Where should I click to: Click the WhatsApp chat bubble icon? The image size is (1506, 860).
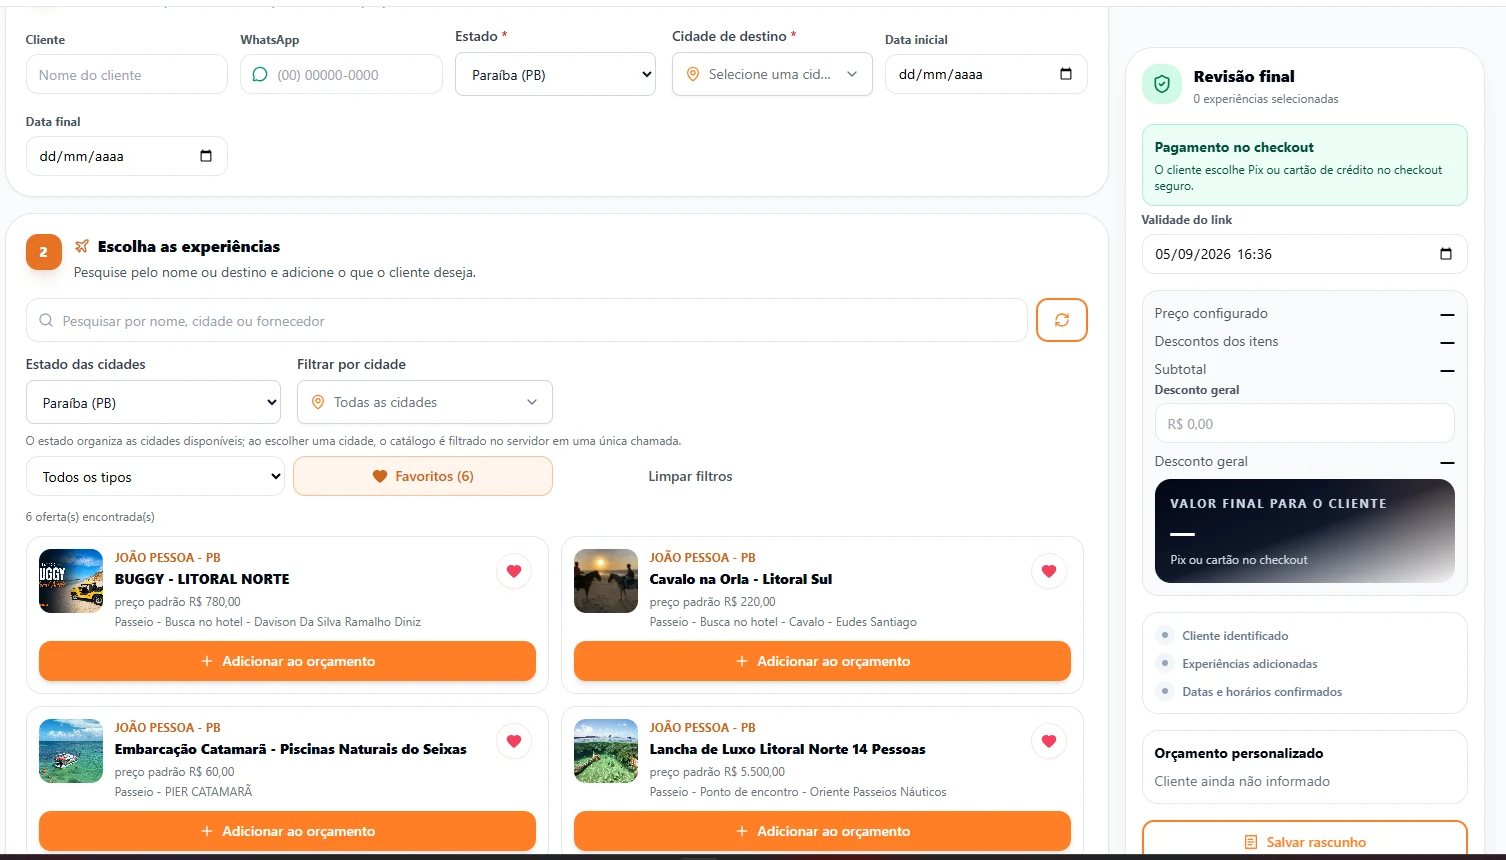tap(260, 74)
